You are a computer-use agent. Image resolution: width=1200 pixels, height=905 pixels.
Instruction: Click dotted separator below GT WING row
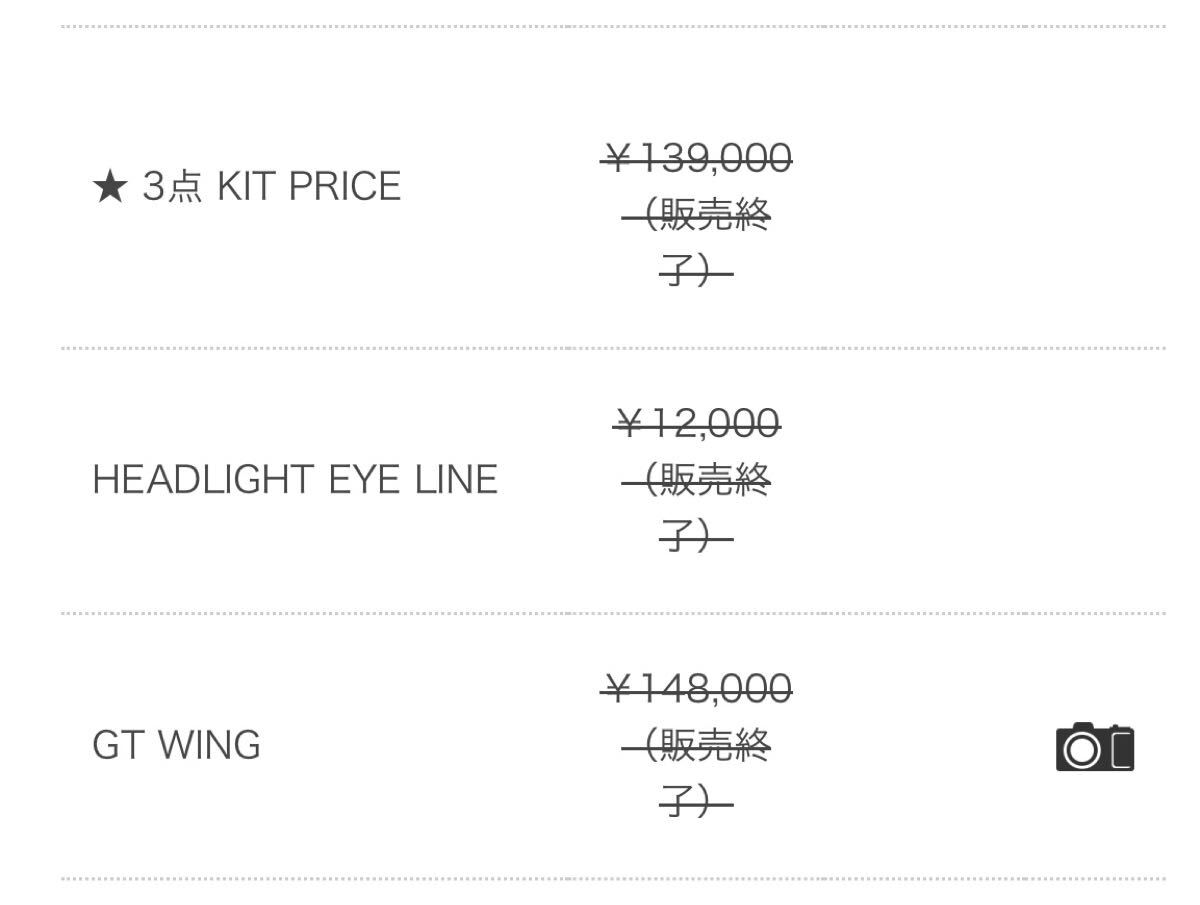(x=612, y=878)
